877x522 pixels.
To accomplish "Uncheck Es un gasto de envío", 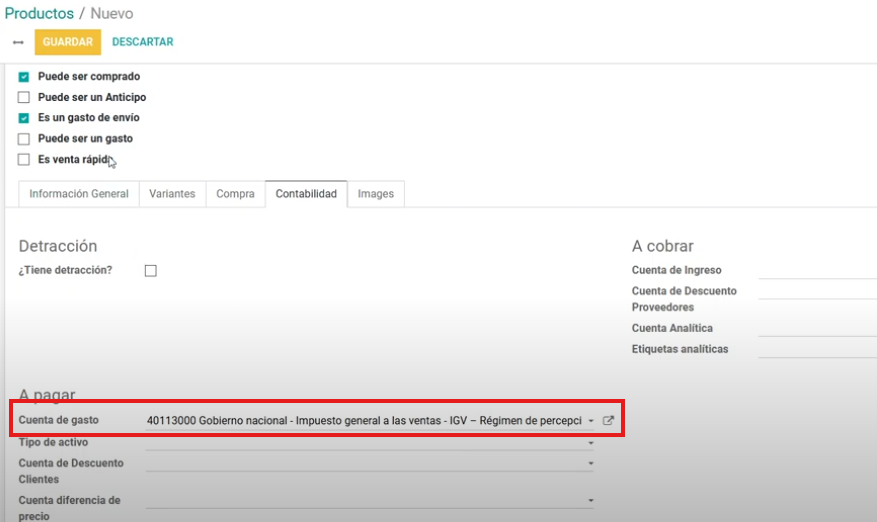I will [x=24, y=118].
